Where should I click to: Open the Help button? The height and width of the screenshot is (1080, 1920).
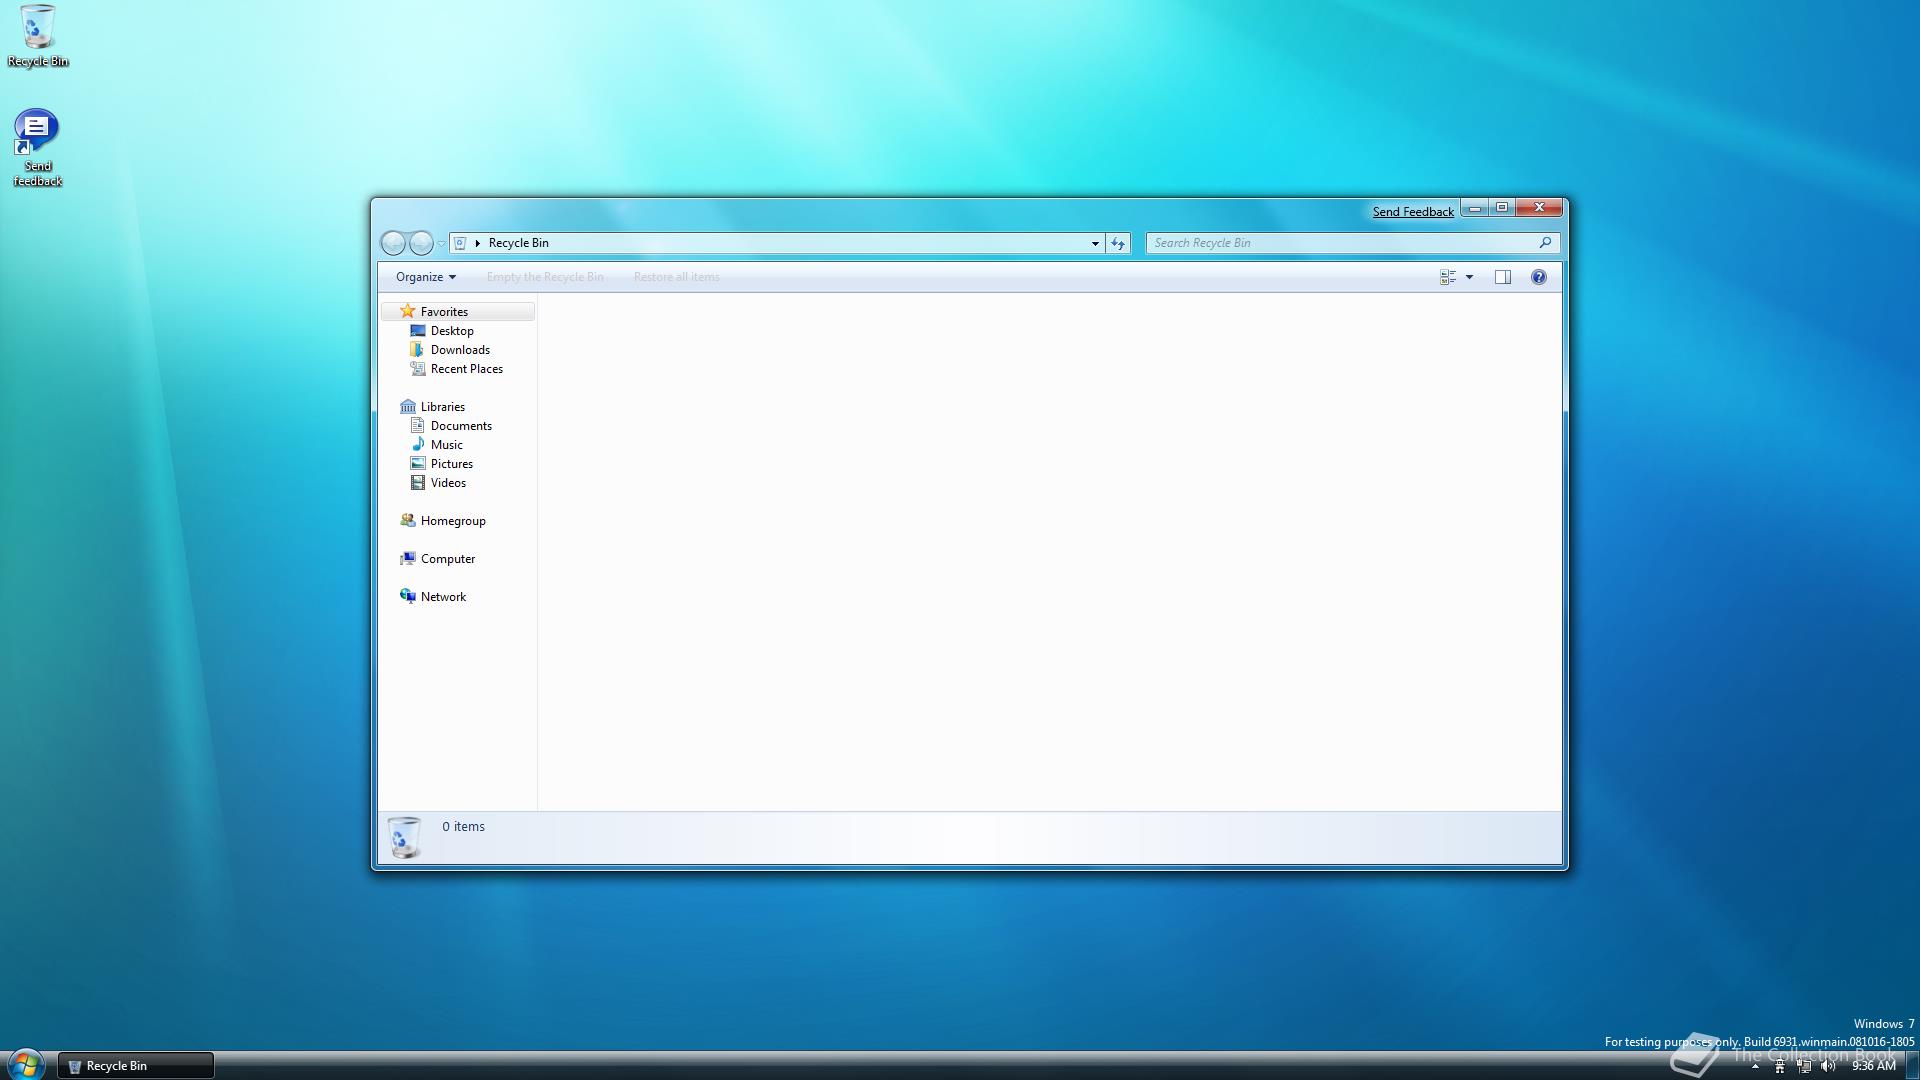pyautogui.click(x=1538, y=277)
